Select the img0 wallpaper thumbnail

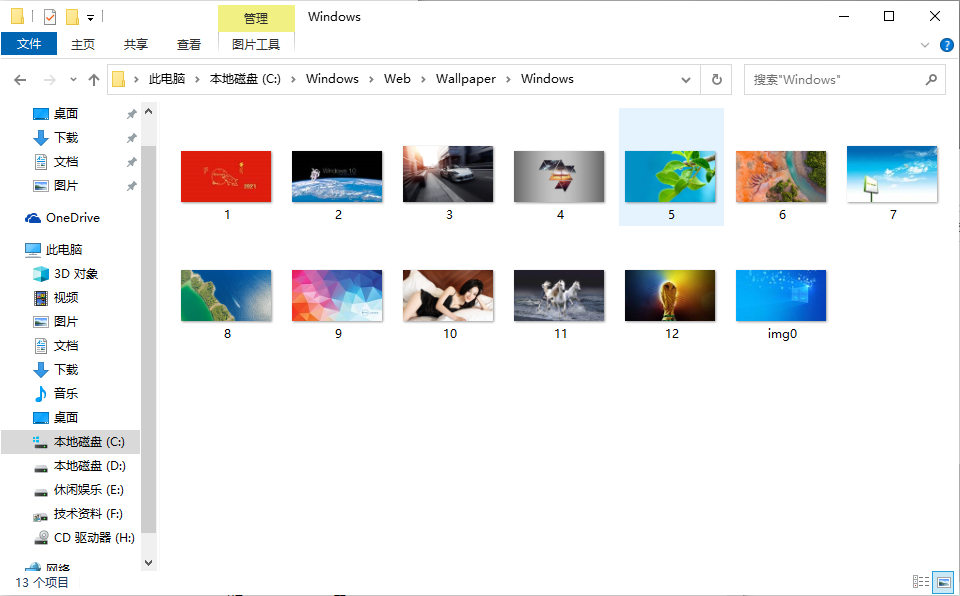pos(781,296)
